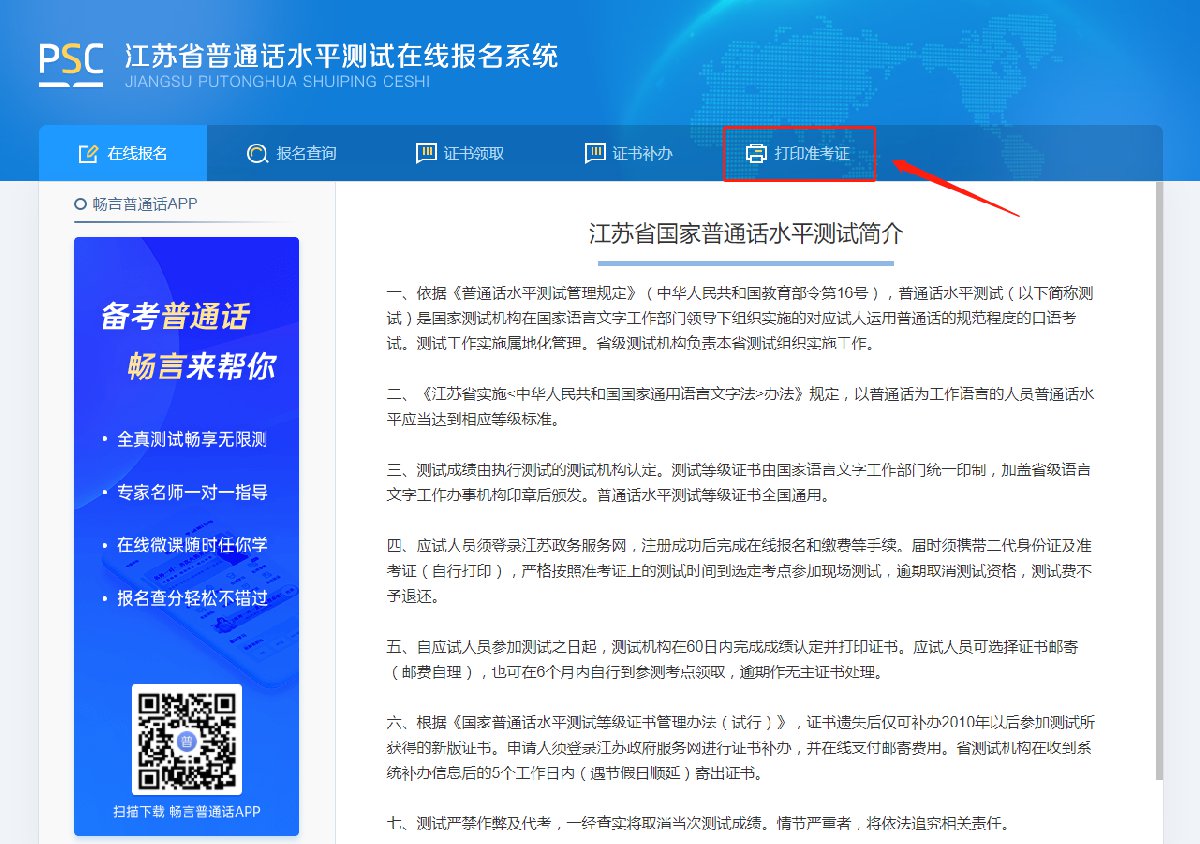Click the 扫描下载 畅言普通话APP caption
This screenshot has height=844, width=1200.
coord(187,811)
